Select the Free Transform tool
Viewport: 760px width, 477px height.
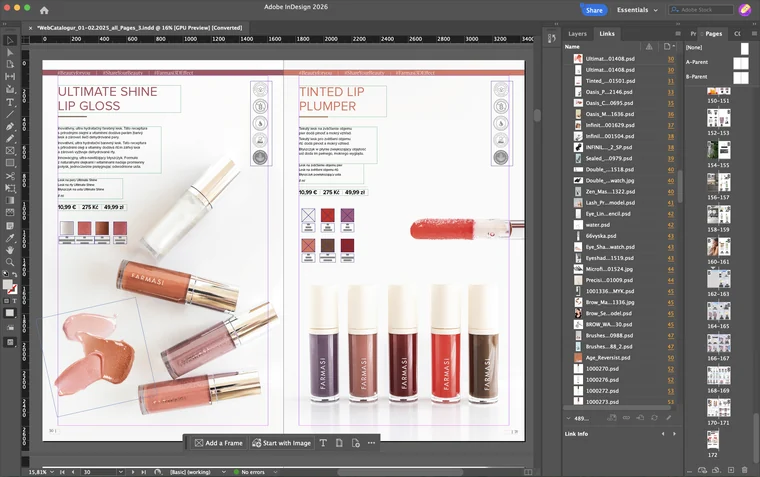click(10, 188)
